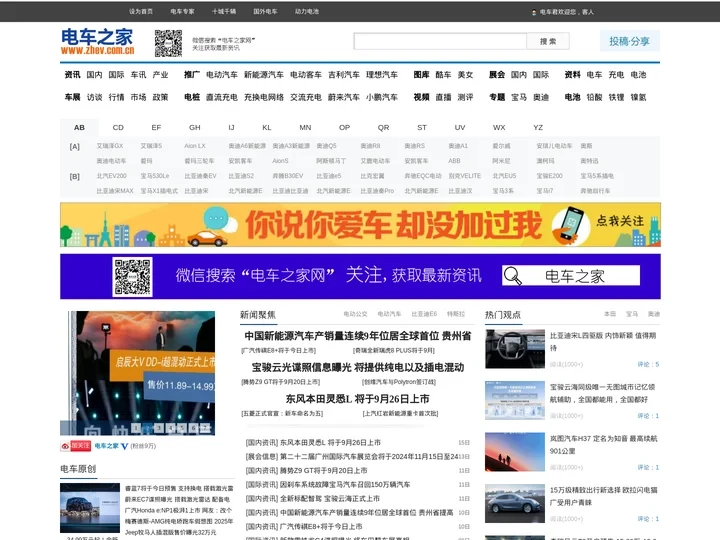This screenshot has width=720, height=540.
Task: Click 电车之家 Weibo account name
Action: [x=107, y=446]
